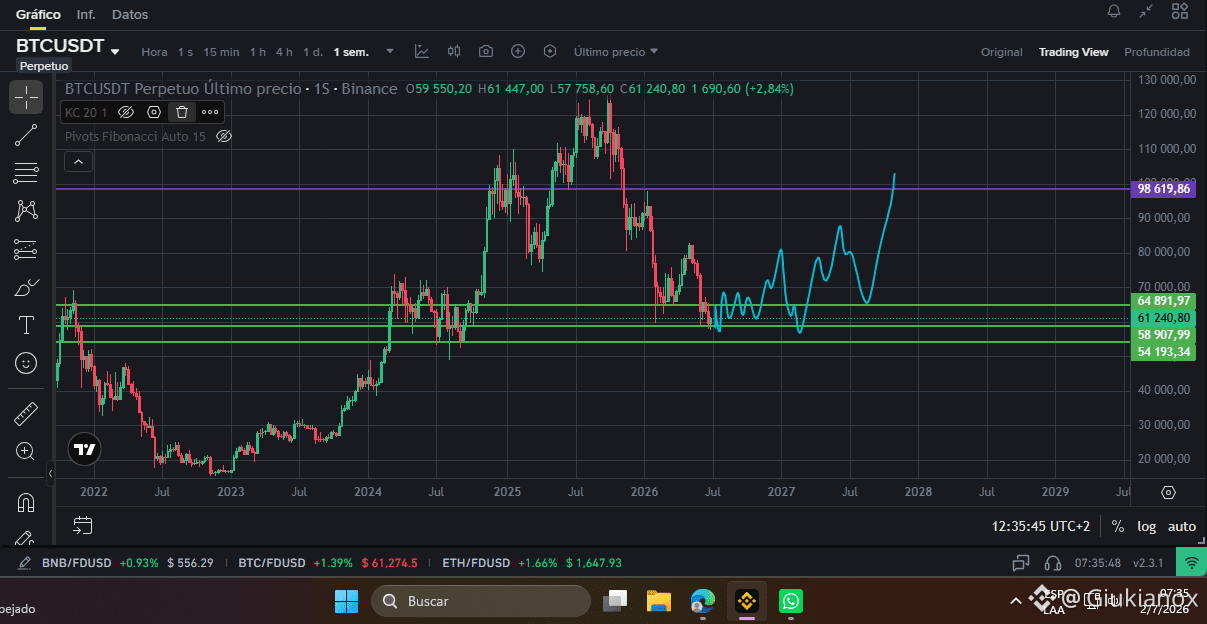The height and width of the screenshot is (624, 1207).
Task: Toggle visibility of Pivots Fibonacci indicator
Action: coord(224,136)
